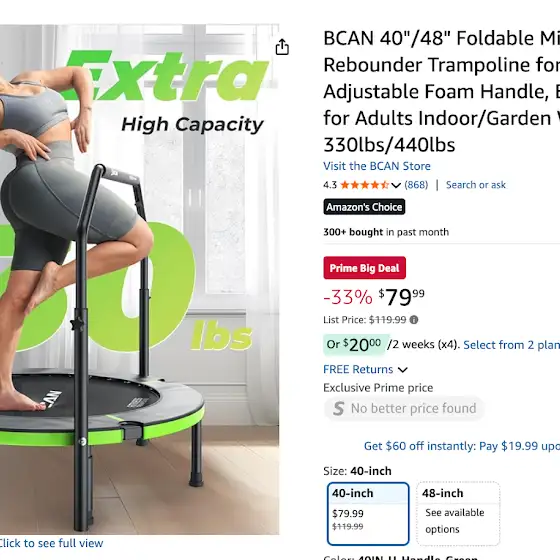Viewport: 560px width, 560px height.
Task: Click the Prime Big Deal badge
Action: coord(365,268)
